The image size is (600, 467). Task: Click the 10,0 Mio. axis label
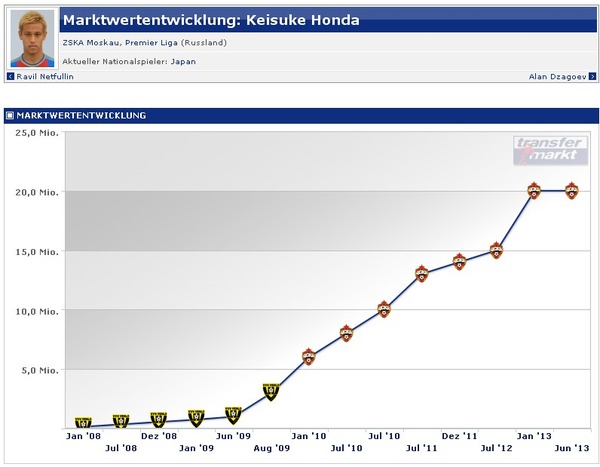pyautogui.click(x=37, y=311)
